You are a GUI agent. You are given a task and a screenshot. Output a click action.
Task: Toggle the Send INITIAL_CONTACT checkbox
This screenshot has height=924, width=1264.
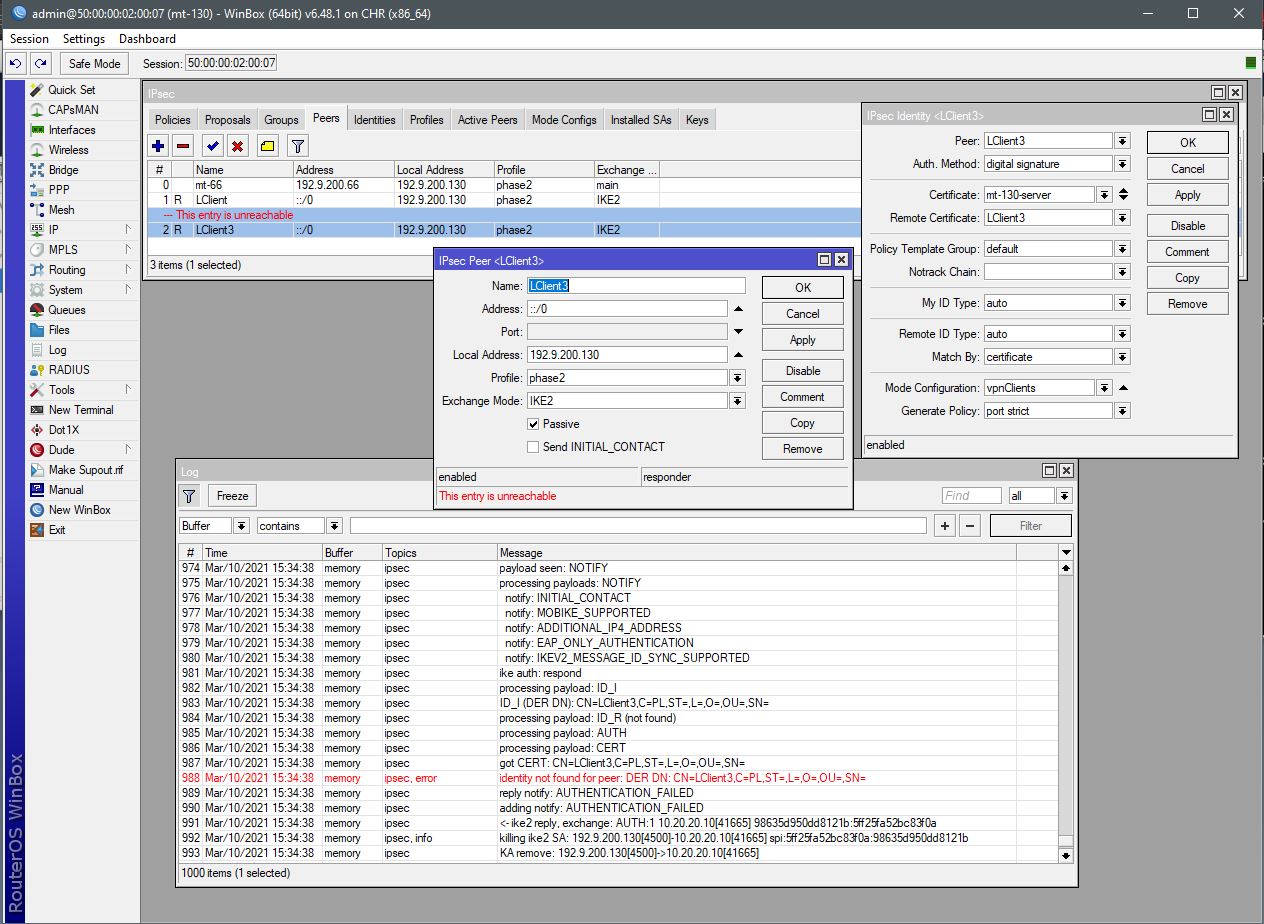click(533, 447)
